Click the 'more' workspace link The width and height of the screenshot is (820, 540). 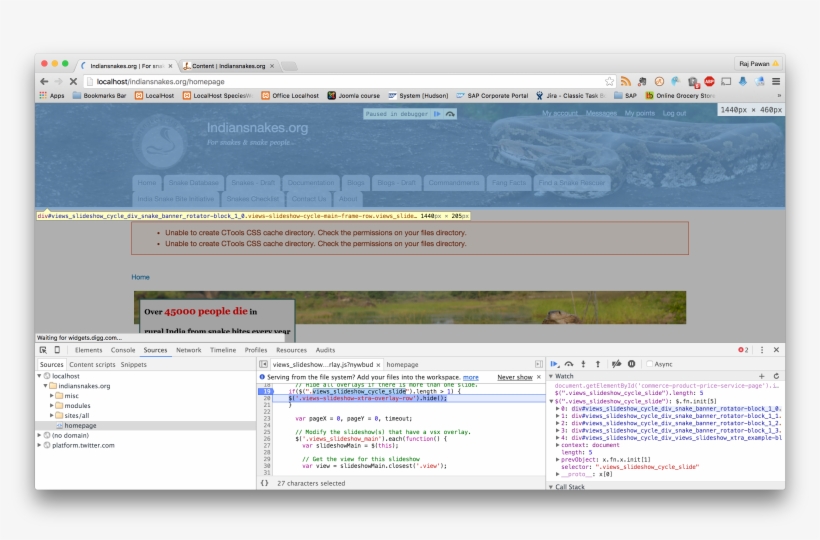tap(471, 377)
